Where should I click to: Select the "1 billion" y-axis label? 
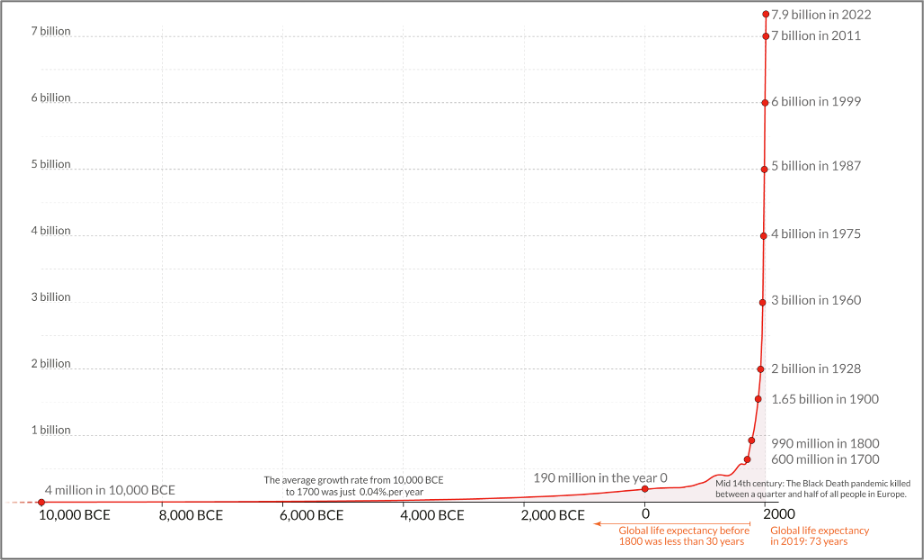point(51,430)
